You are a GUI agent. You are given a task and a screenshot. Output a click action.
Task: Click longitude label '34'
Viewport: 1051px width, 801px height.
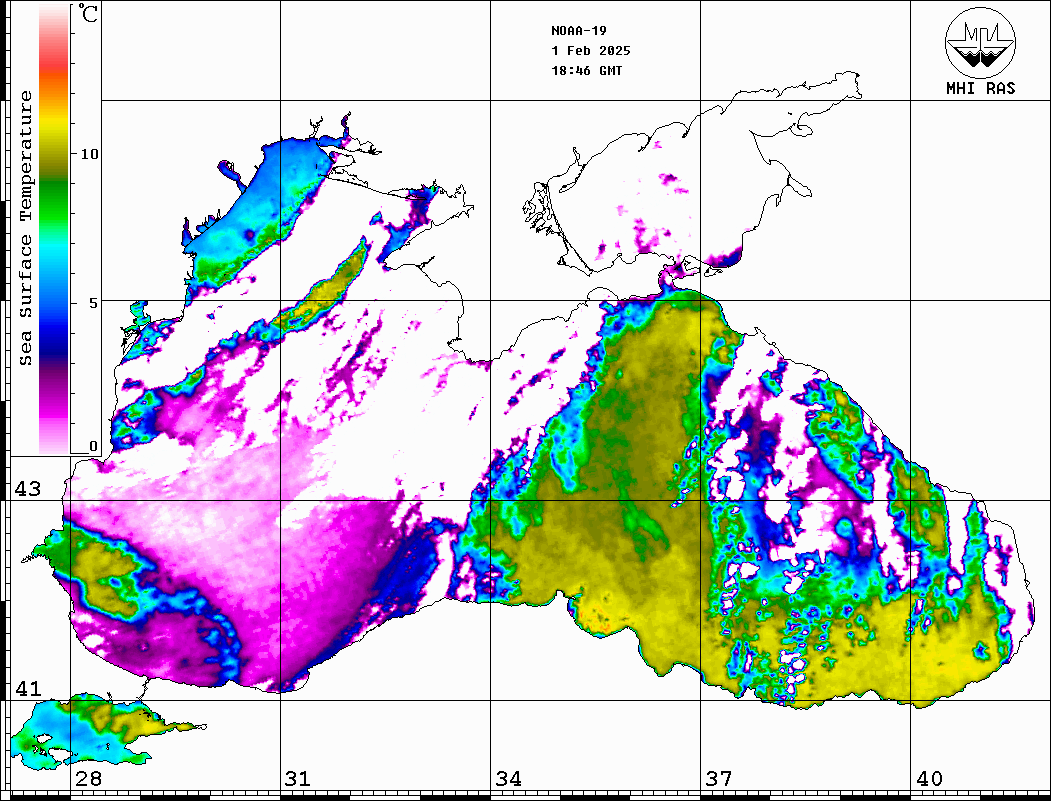[509, 779]
